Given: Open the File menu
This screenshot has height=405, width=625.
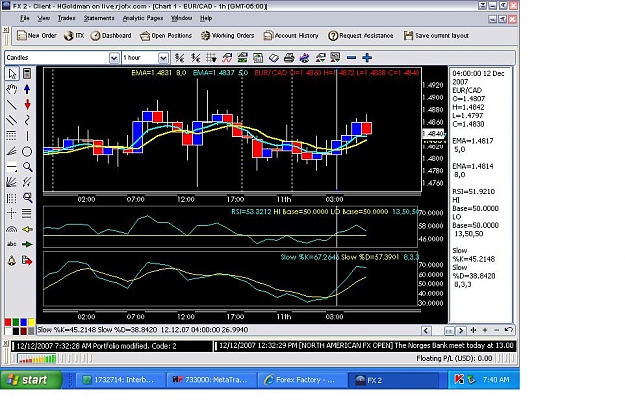Looking at the screenshot, I should (x=25, y=18).
